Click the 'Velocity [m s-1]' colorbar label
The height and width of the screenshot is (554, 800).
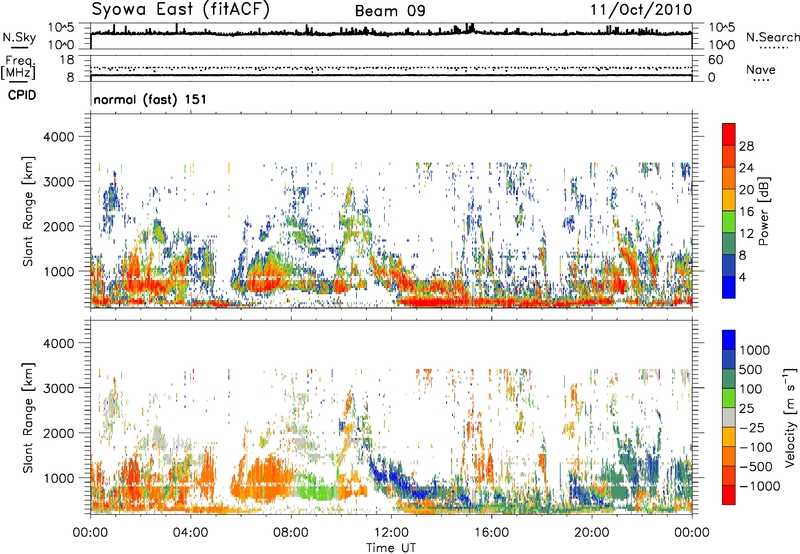[x=790, y=417]
